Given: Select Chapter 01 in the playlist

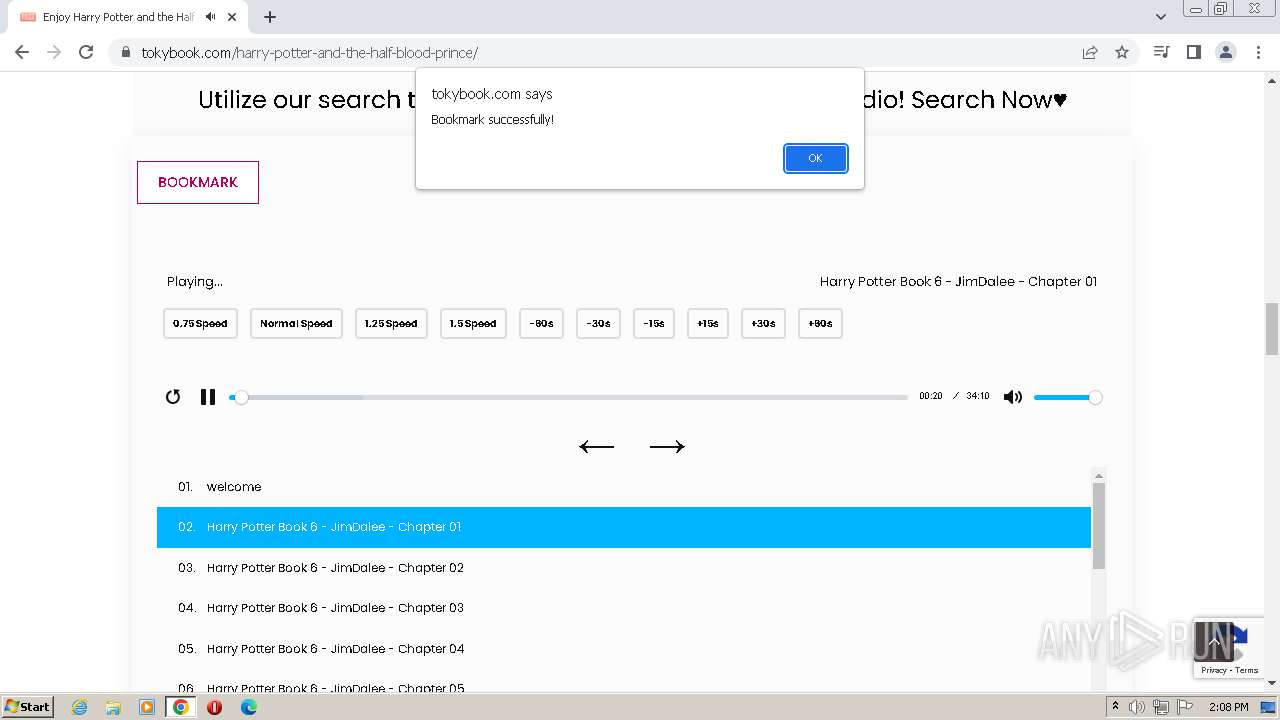Looking at the screenshot, I should click(x=623, y=527).
